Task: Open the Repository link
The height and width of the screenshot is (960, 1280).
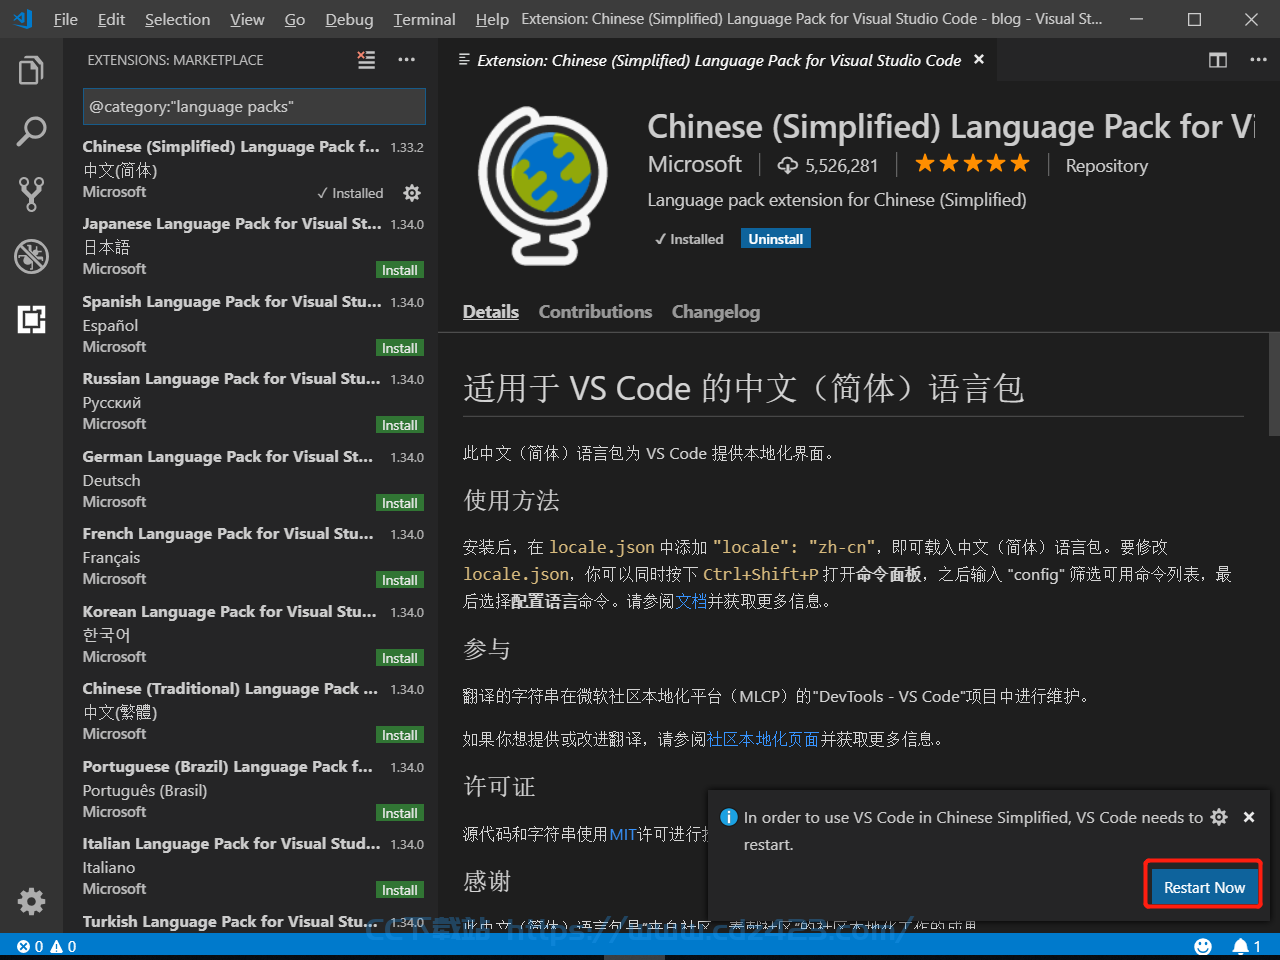Action: 1106,166
